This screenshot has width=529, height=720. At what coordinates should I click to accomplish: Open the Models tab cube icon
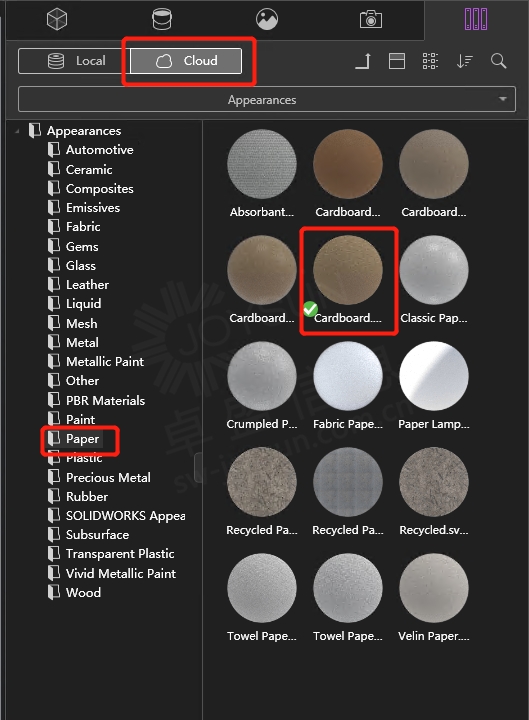click(57, 19)
